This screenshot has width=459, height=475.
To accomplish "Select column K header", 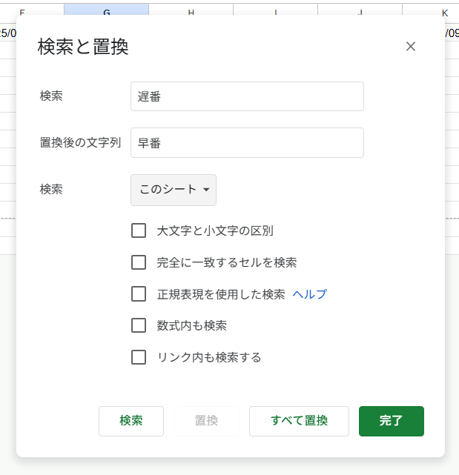I will tap(431, 10).
